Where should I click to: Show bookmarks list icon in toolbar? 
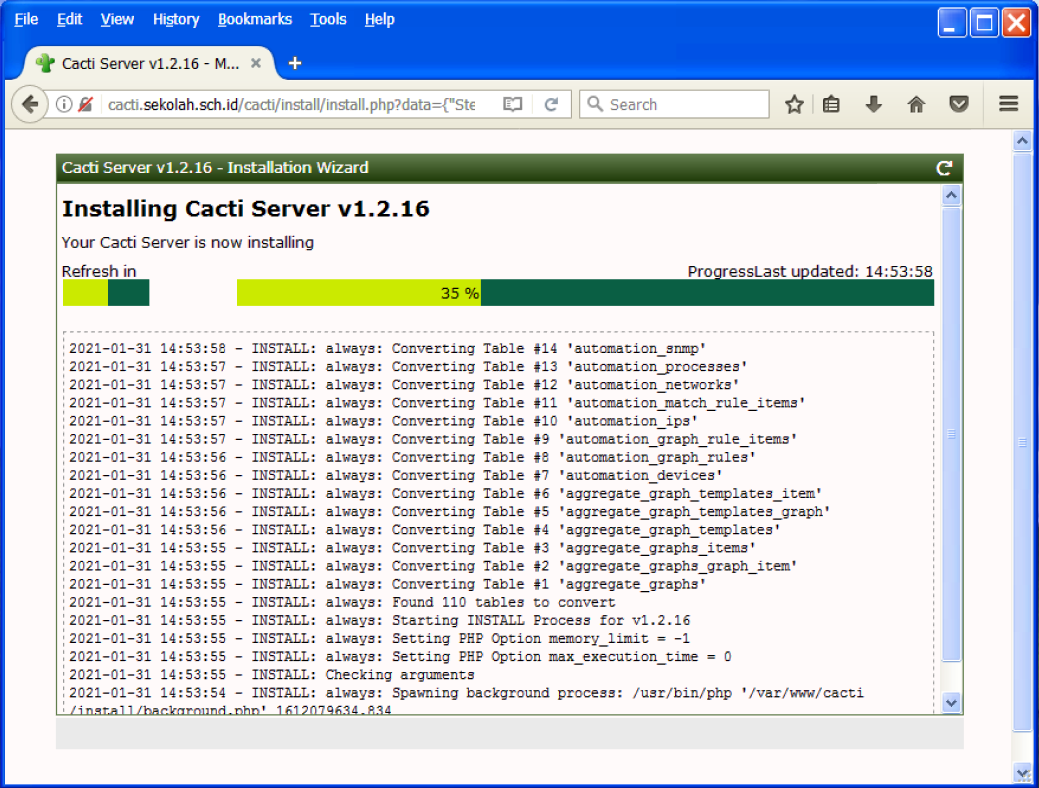coord(831,104)
